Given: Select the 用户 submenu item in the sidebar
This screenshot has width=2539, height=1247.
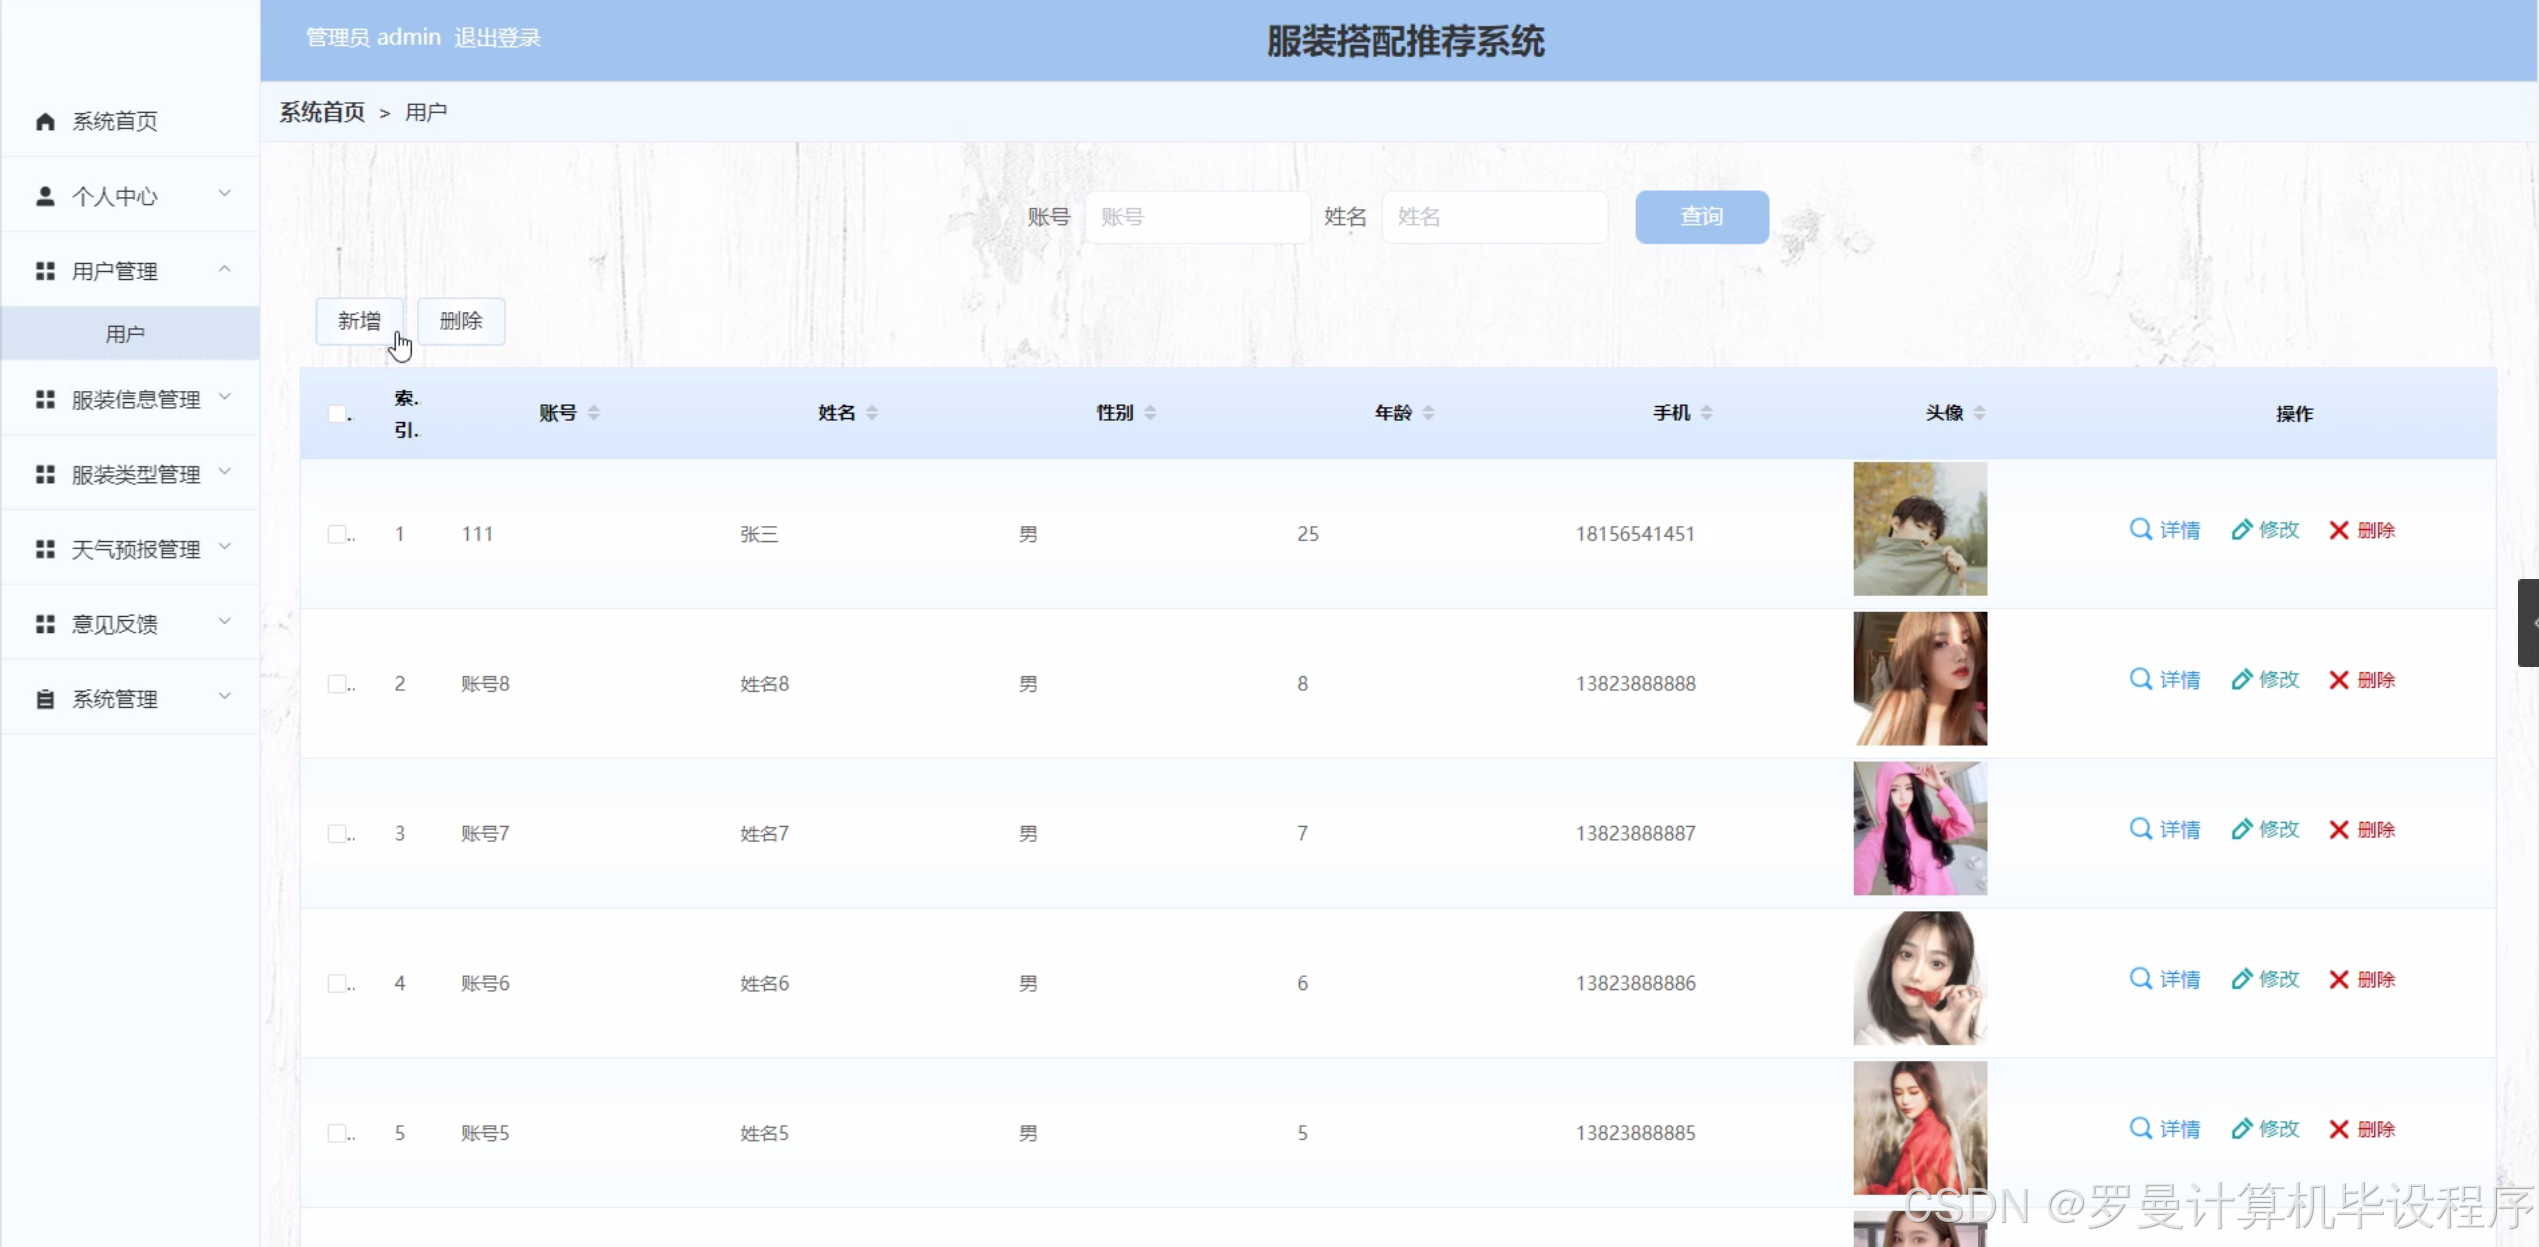Looking at the screenshot, I should (125, 334).
